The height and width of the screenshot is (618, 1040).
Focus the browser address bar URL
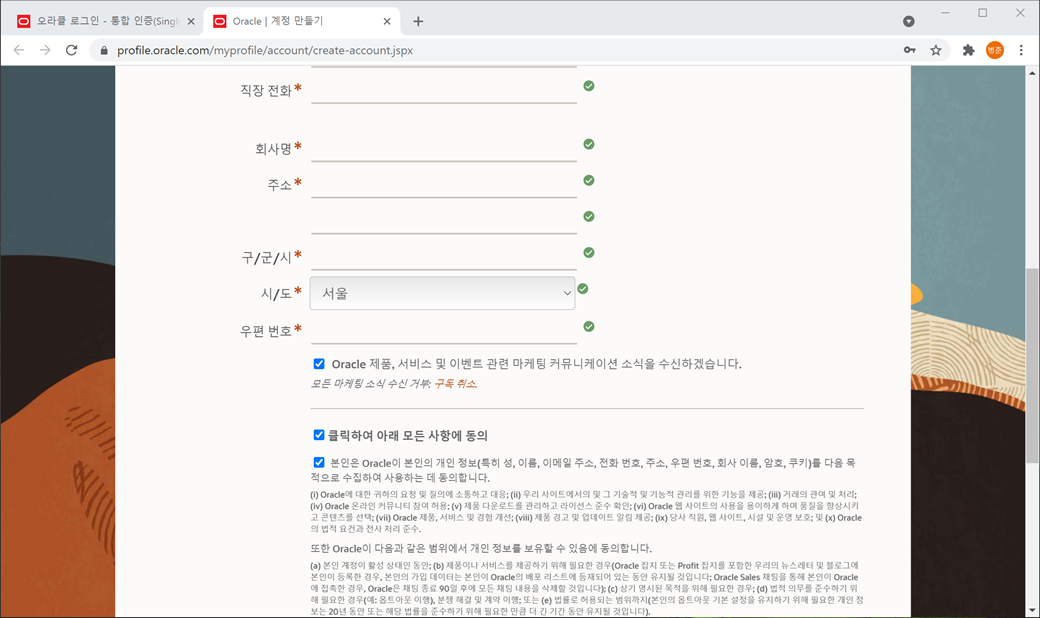click(265, 50)
